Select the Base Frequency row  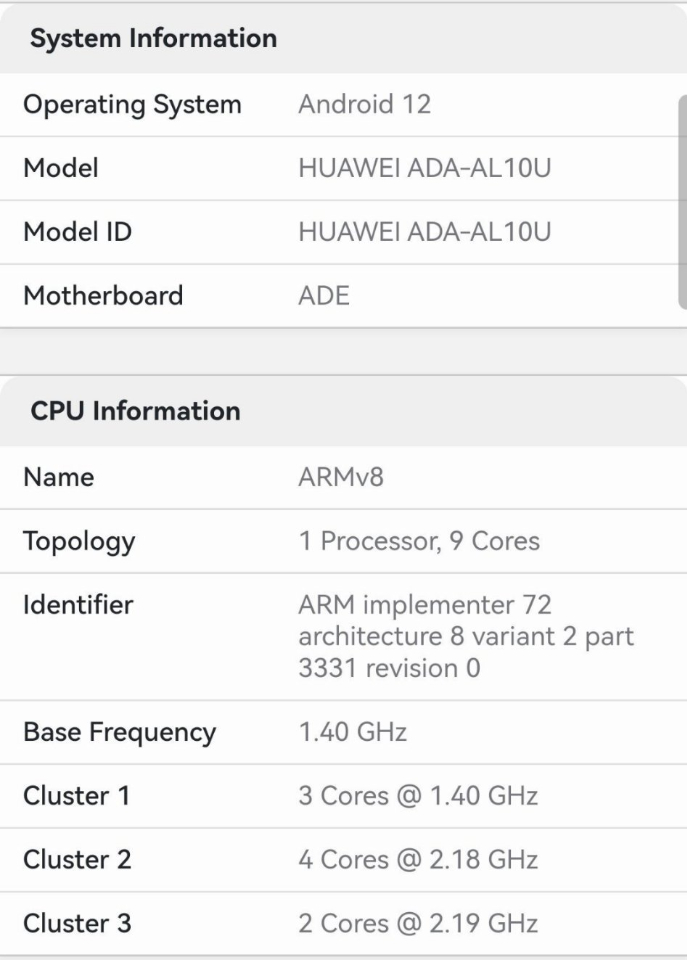tap(344, 732)
